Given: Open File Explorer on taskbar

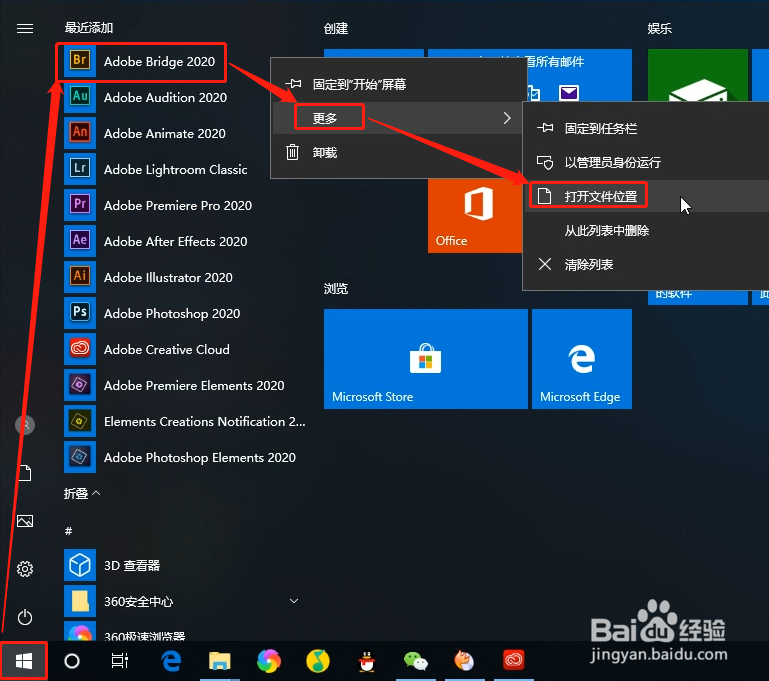Looking at the screenshot, I should pos(220,661).
